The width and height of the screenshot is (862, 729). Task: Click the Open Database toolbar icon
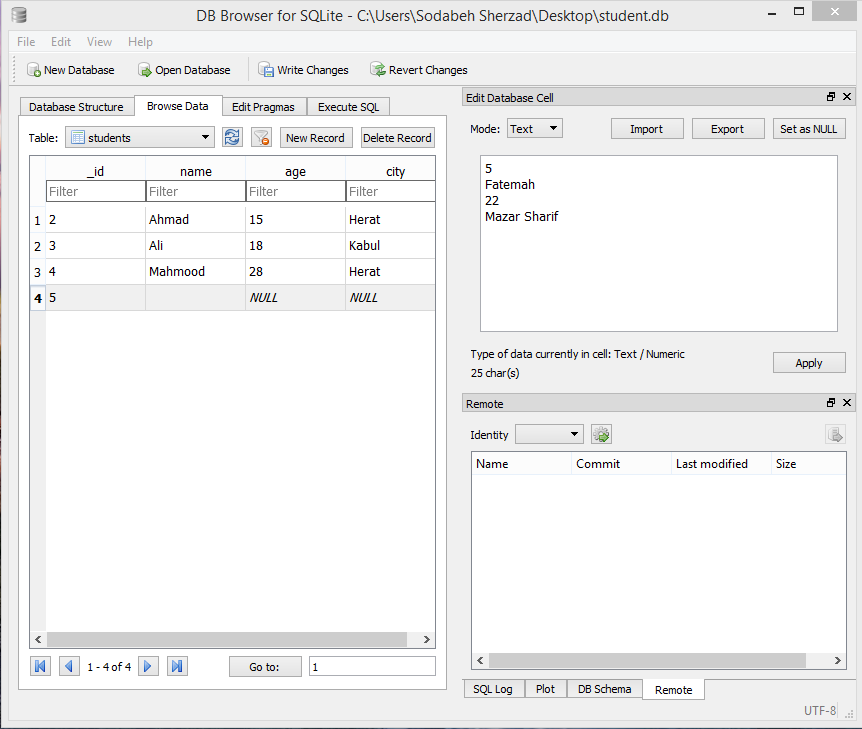point(145,70)
